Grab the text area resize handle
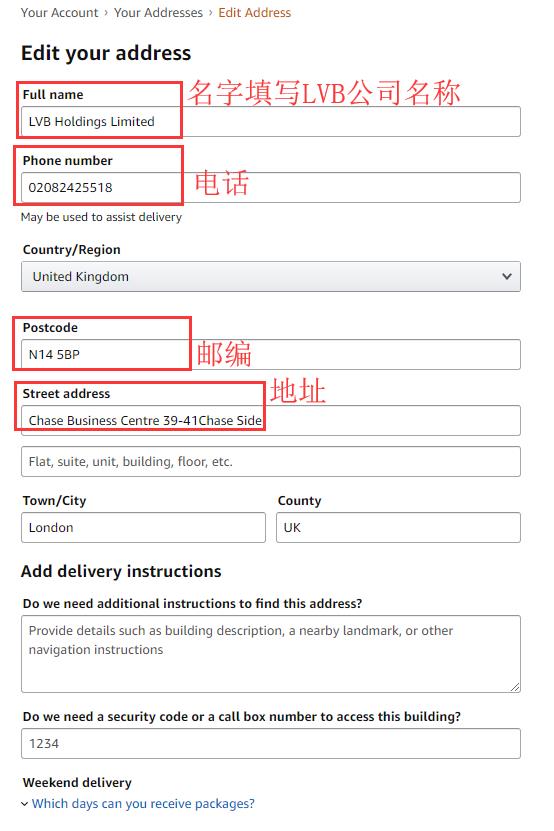This screenshot has width=554, height=831. click(x=515, y=687)
